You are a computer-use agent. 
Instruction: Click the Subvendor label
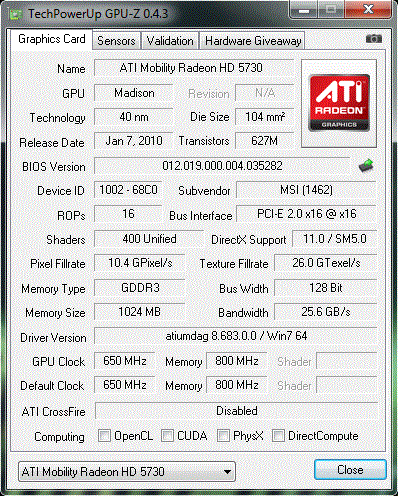pyautogui.click(x=204, y=191)
